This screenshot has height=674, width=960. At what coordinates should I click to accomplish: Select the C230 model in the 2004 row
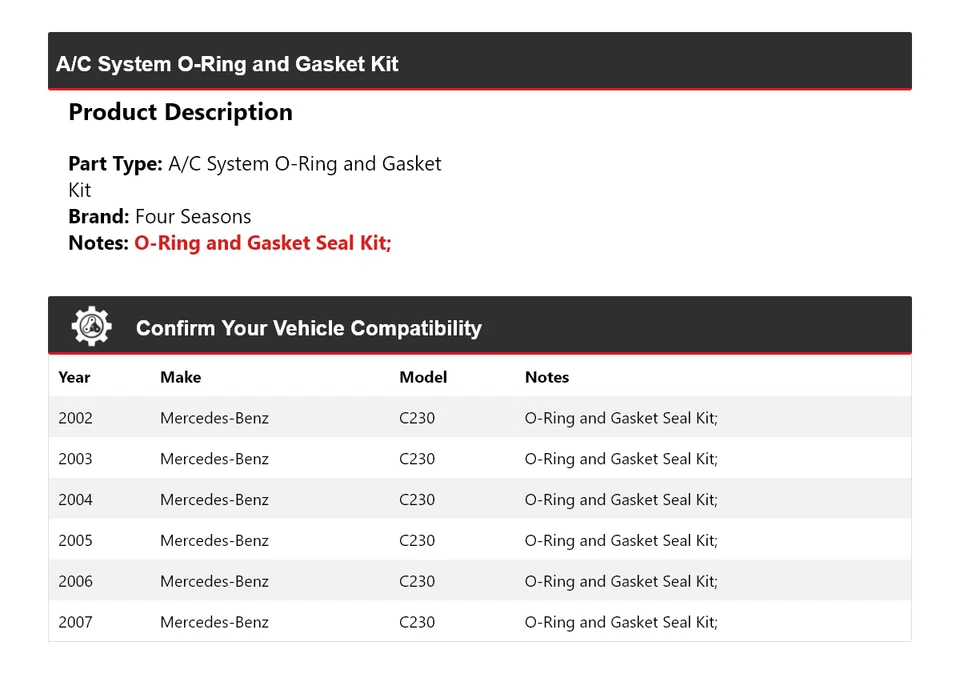[417, 500]
